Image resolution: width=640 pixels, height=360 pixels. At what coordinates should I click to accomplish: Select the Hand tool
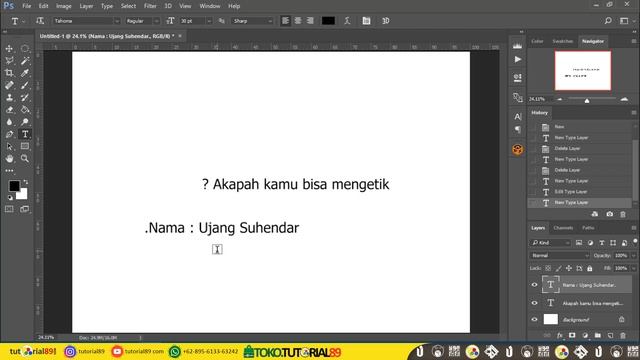[9, 158]
